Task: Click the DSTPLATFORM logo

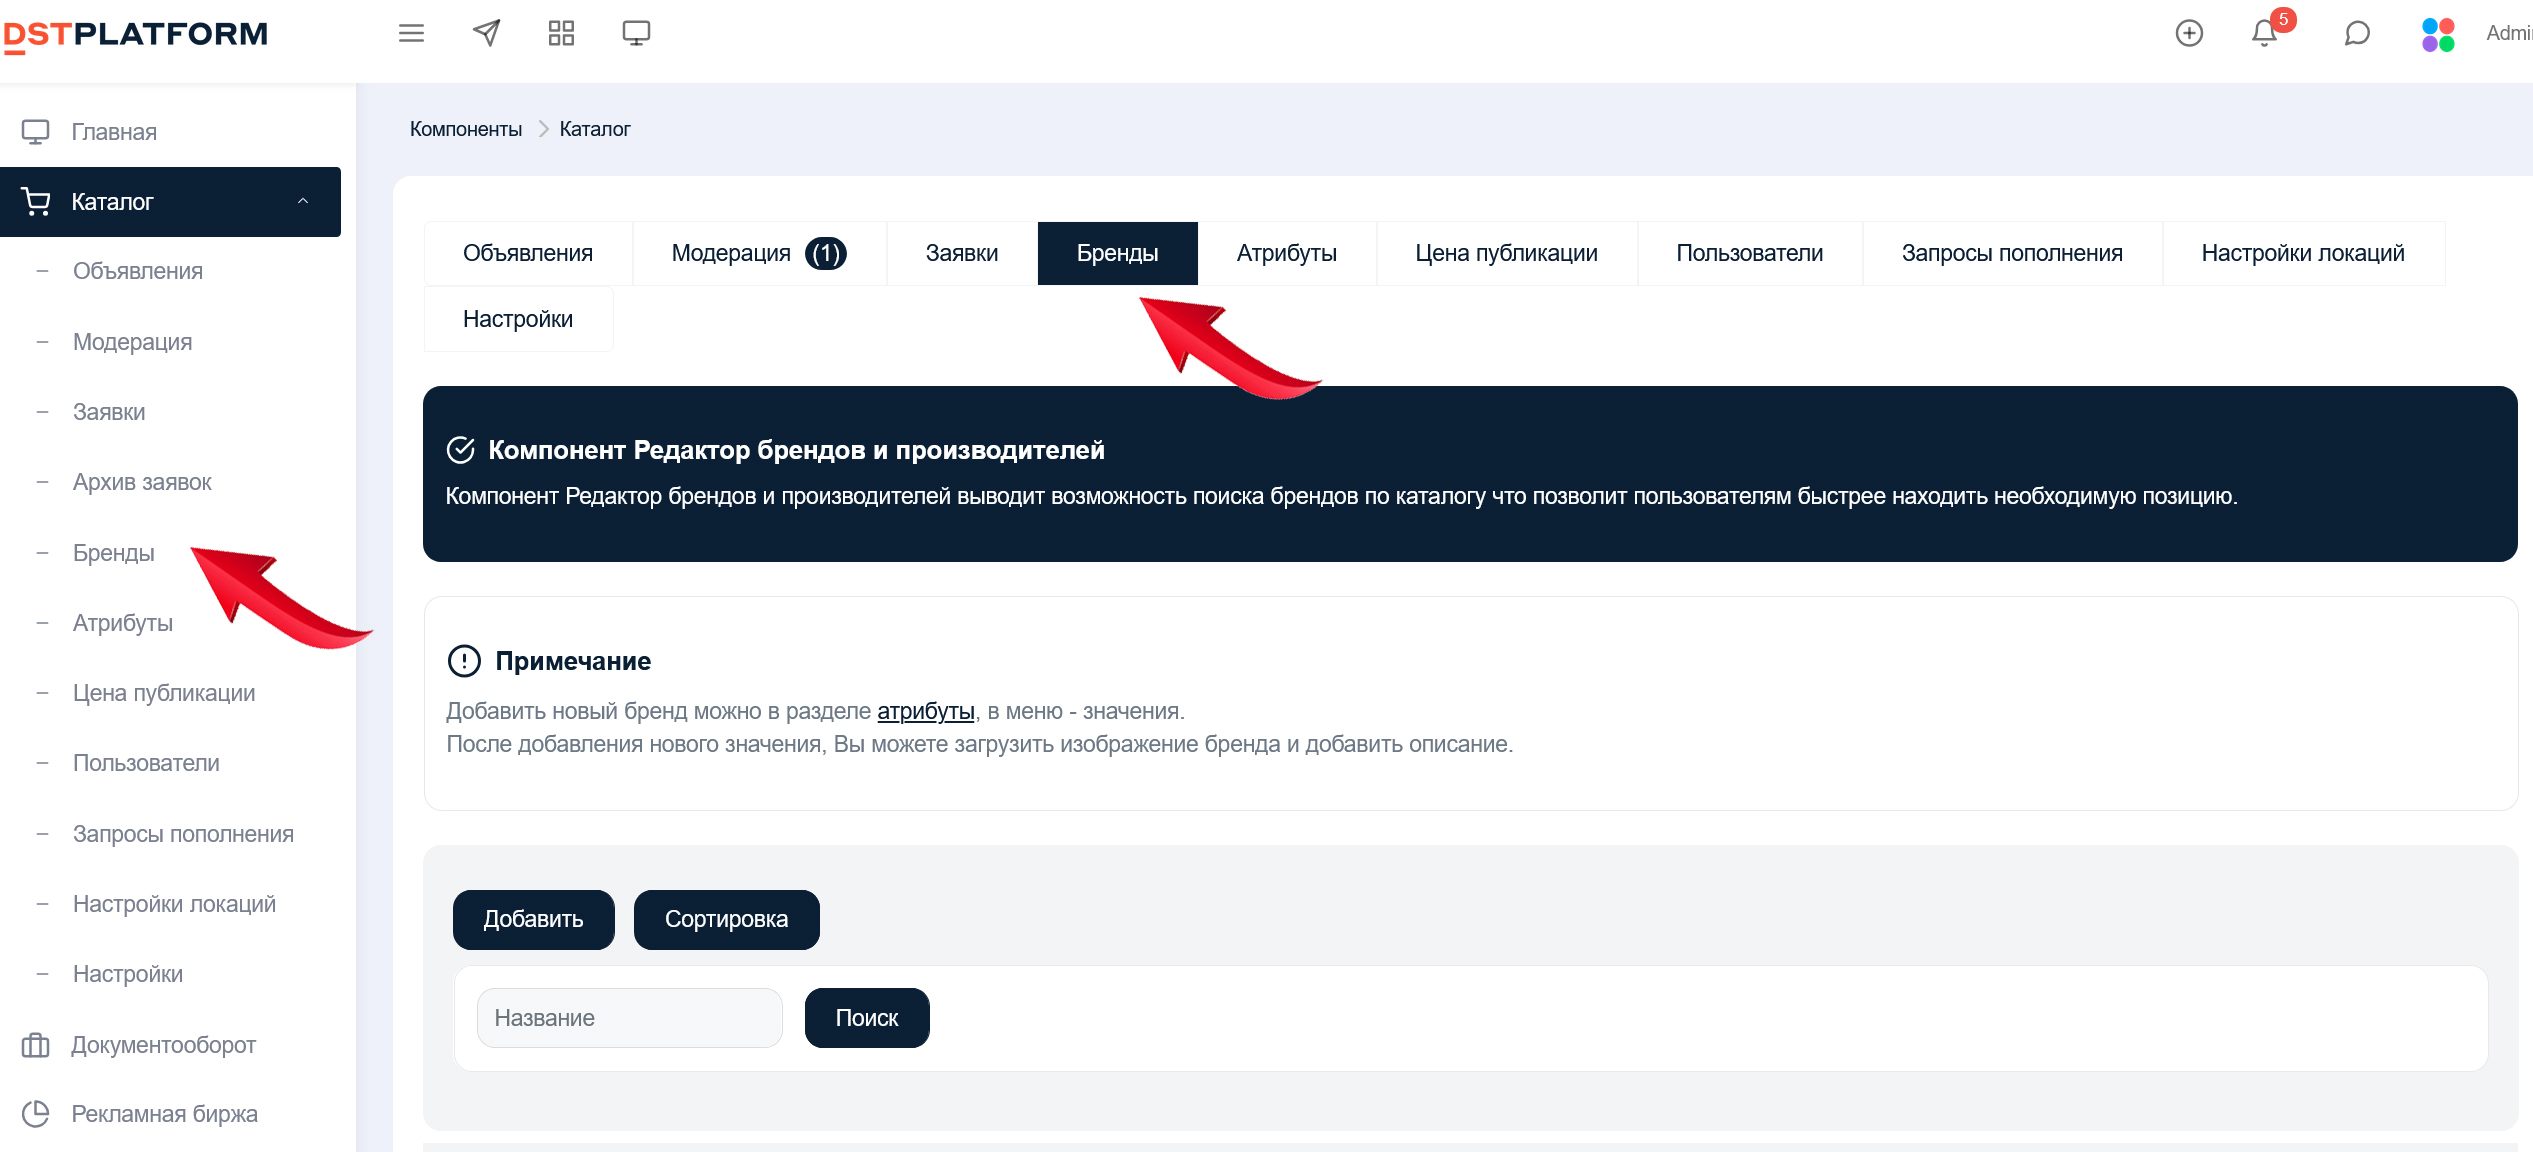Action: 136,35
